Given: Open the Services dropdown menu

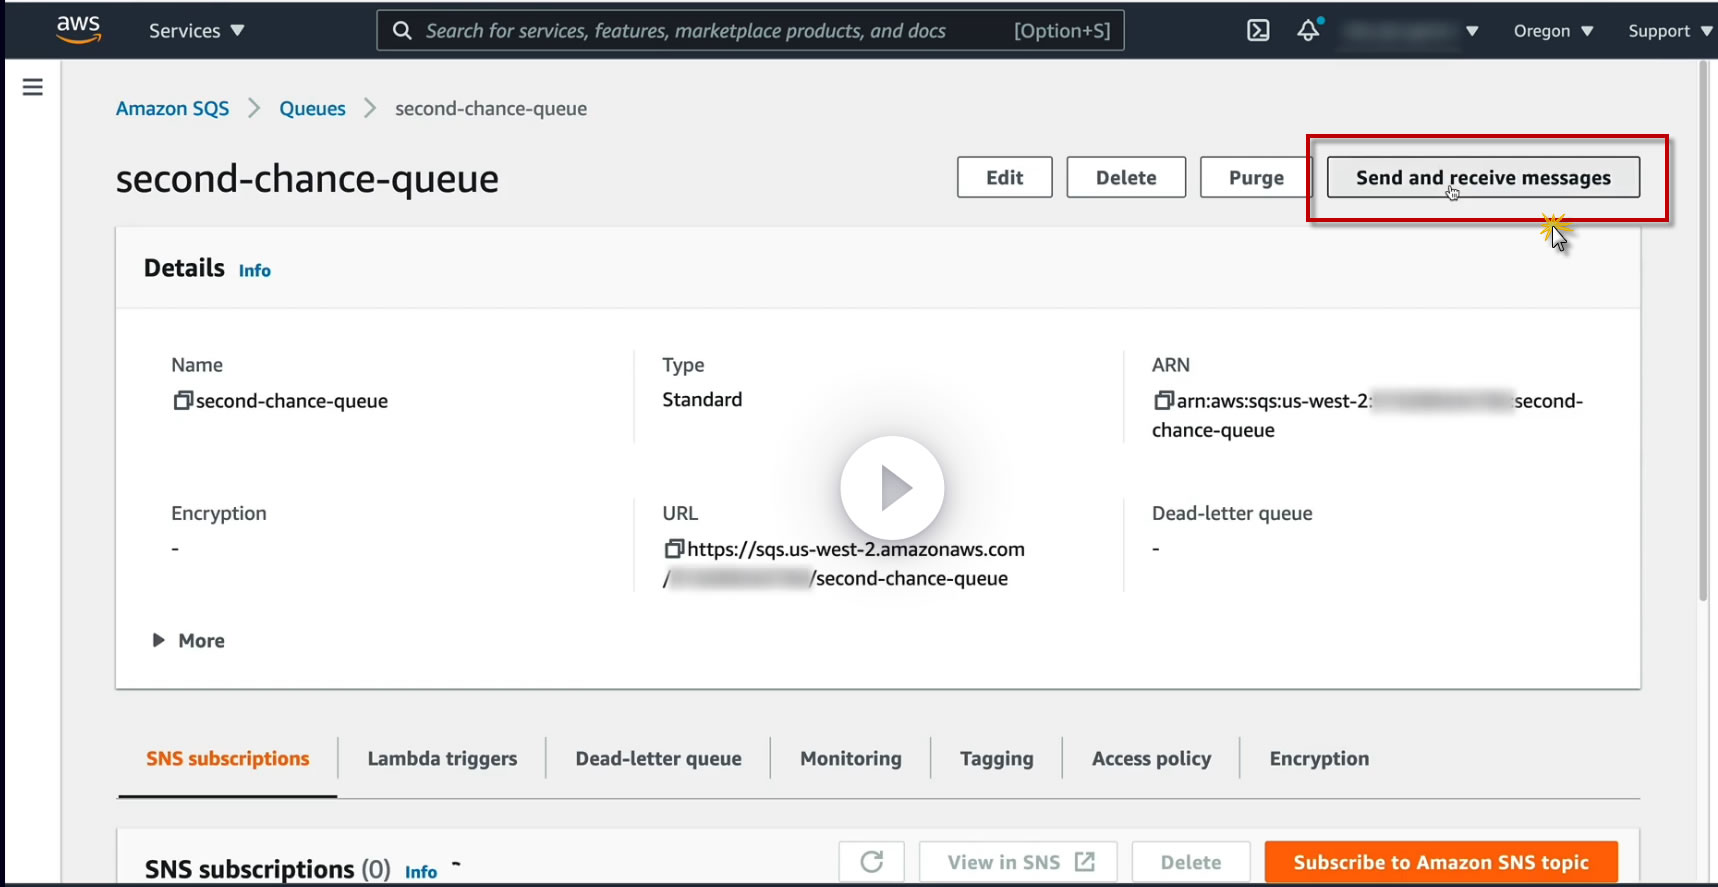Looking at the screenshot, I should tap(197, 31).
